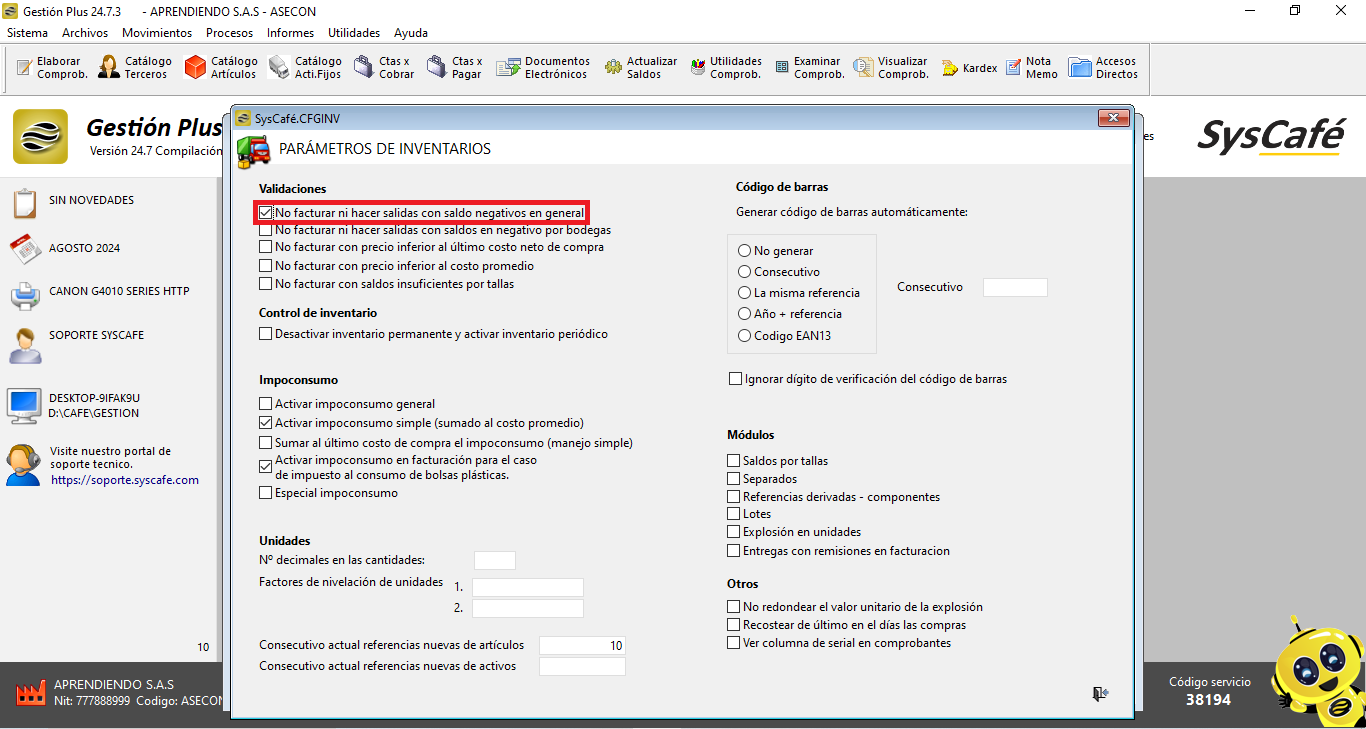Open the soporte.syscafe.com link
The height and width of the screenshot is (729, 1366).
125,480
